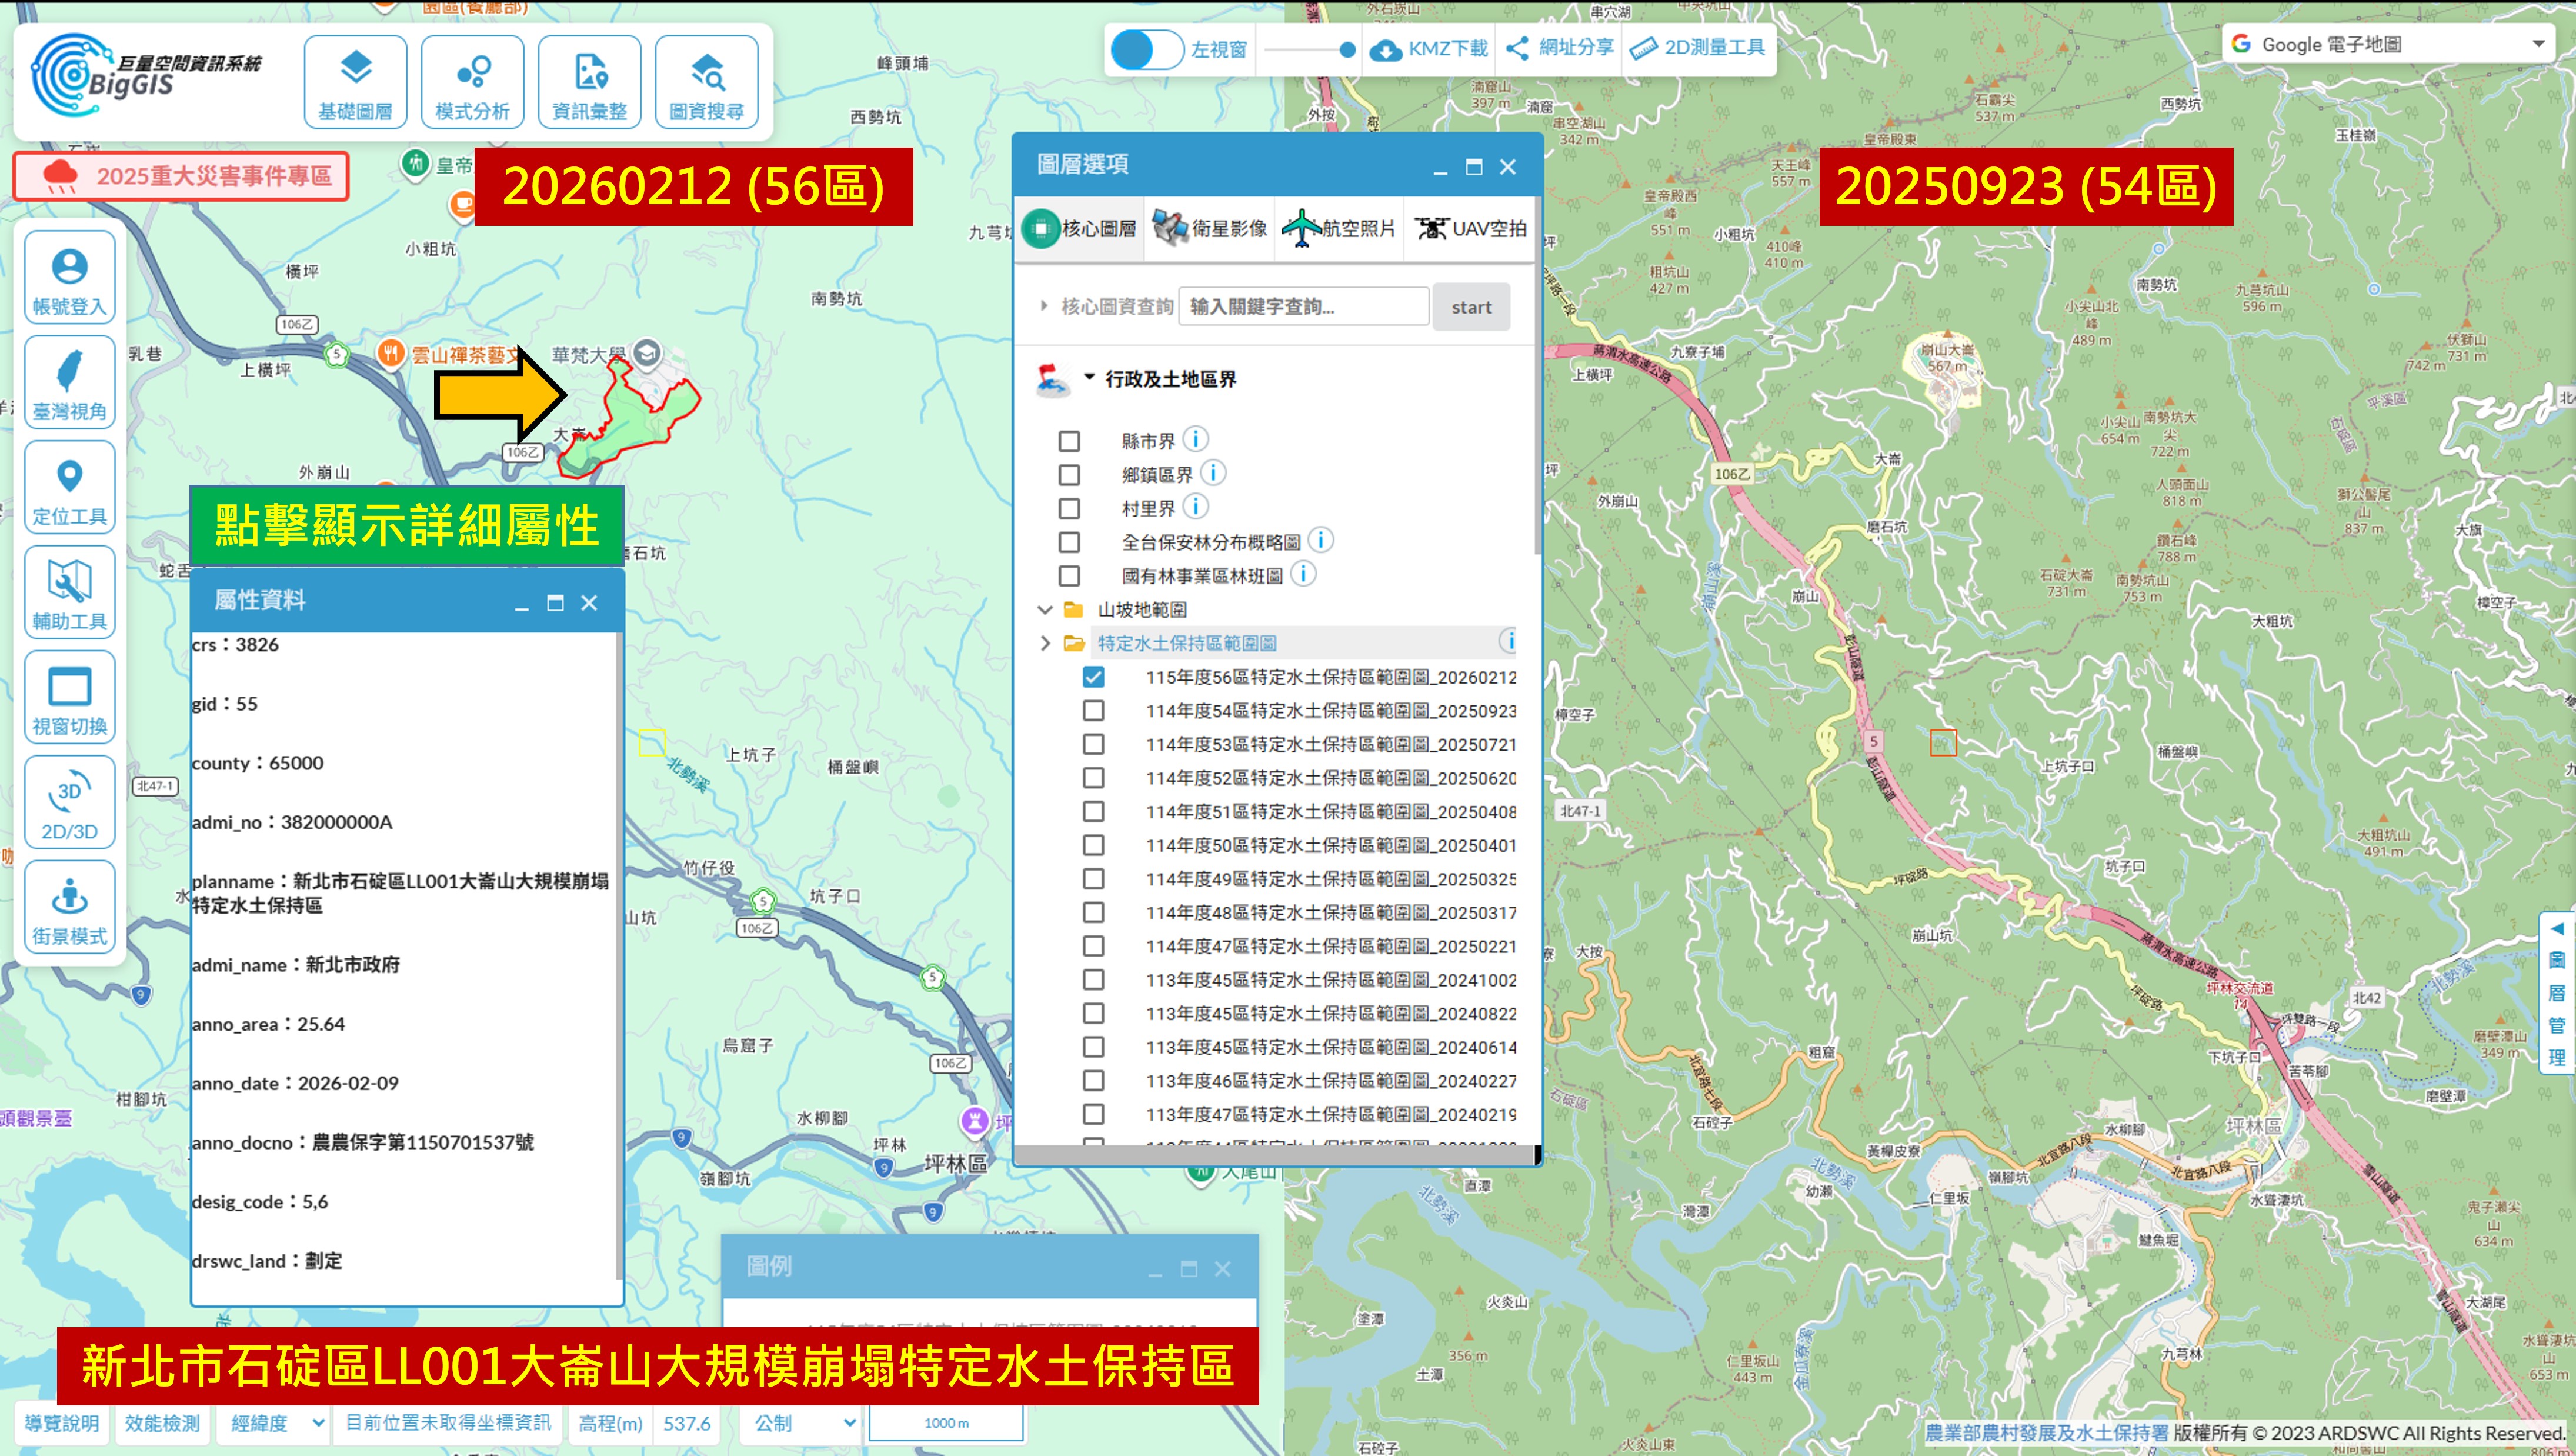Switch to the 航空照片 tab
The image size is (2576, 1456).
[1338, 229]
